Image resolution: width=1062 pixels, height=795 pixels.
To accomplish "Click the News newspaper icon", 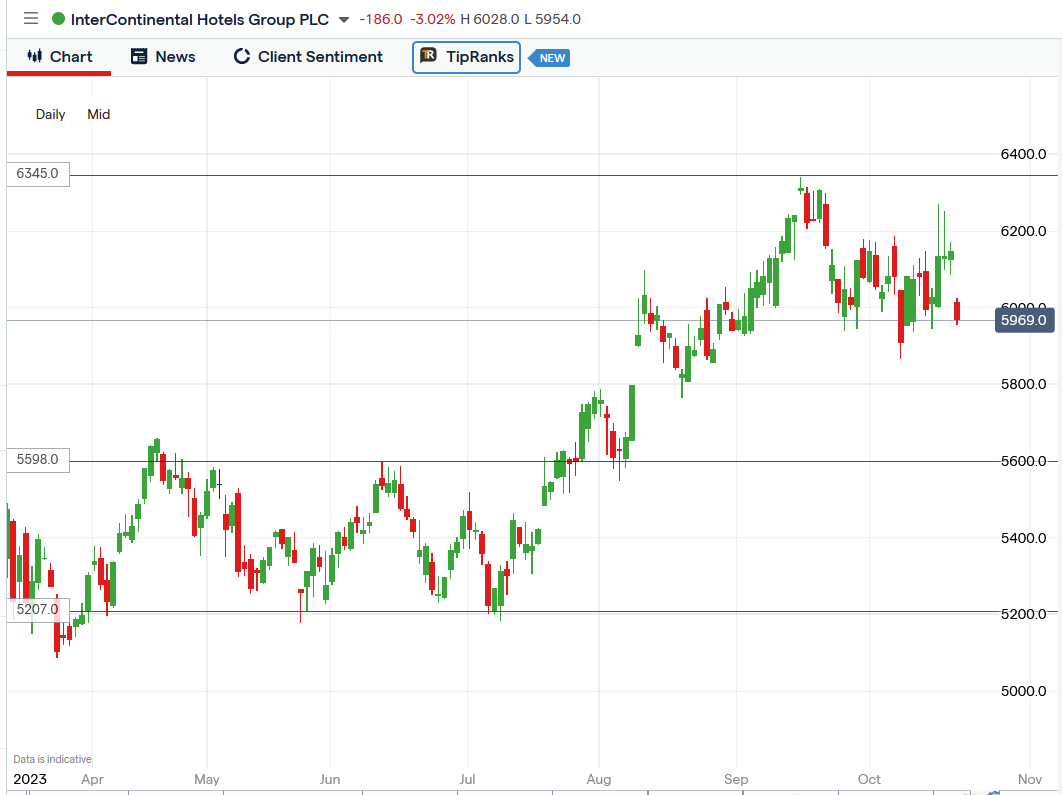I will (139, 56).
